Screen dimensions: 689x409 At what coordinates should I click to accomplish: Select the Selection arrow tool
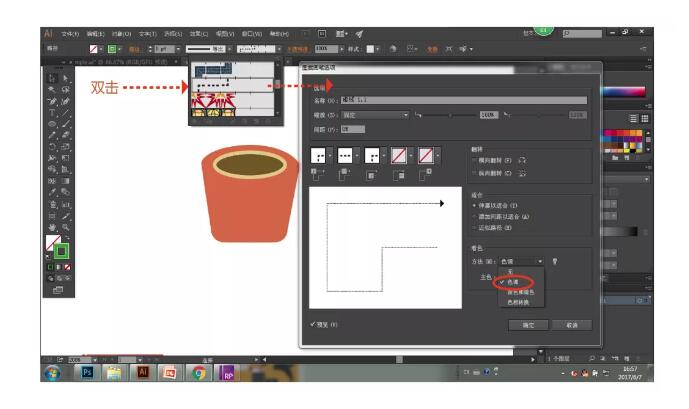tap(52, 78)
